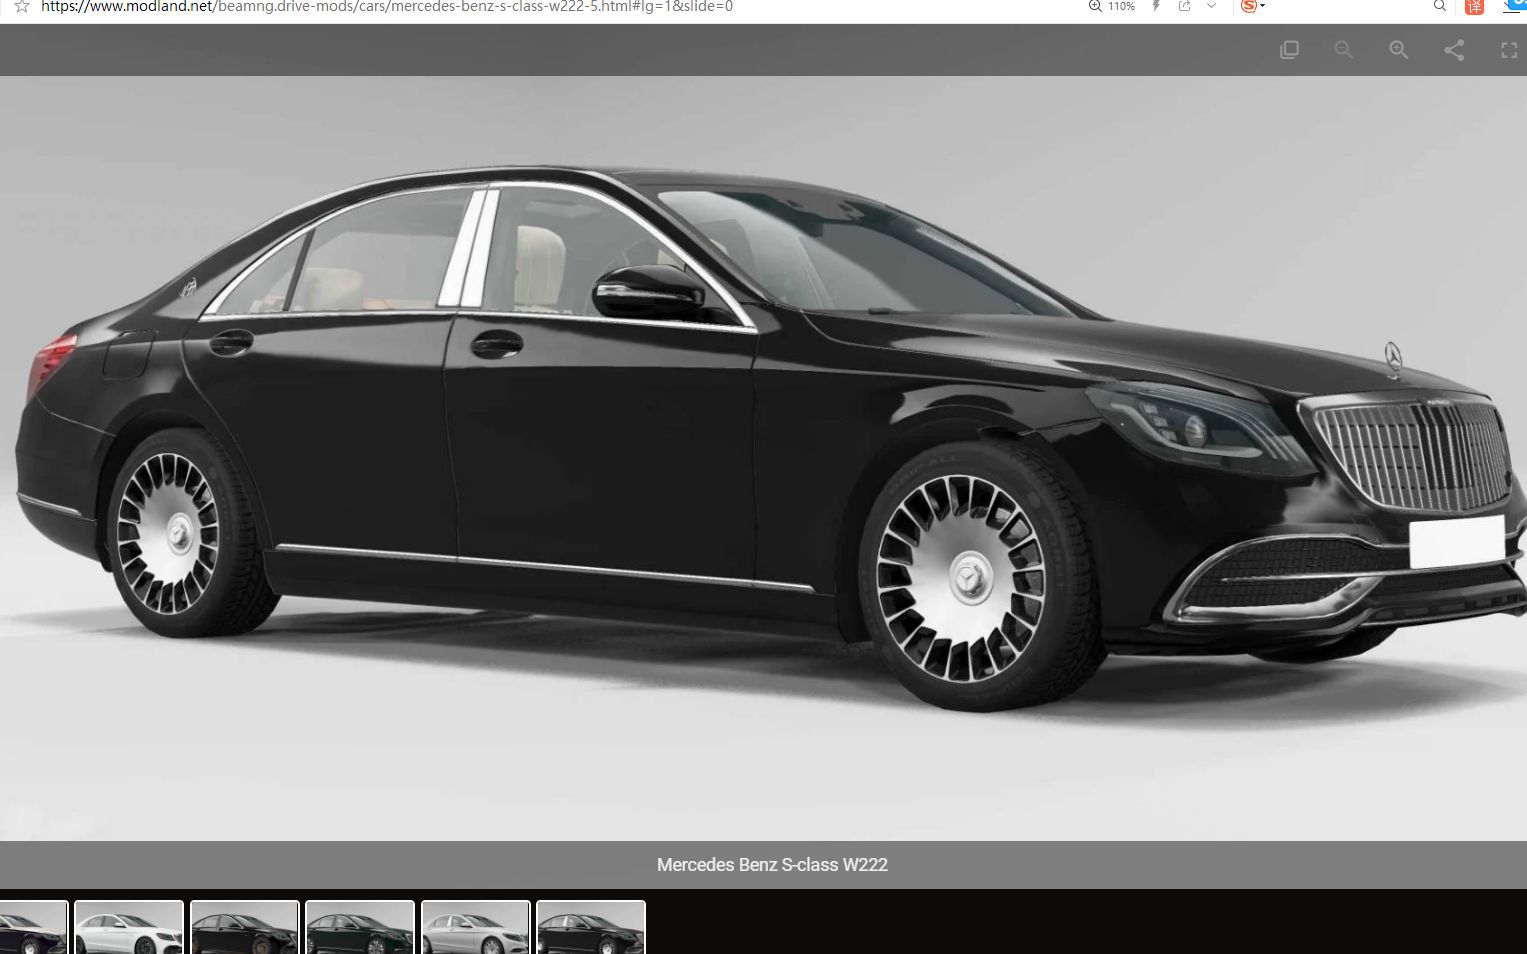Screen dimensions: 1527x954
Task: Toggle the gallery thumbnails icon
Action: [1289, 50]
